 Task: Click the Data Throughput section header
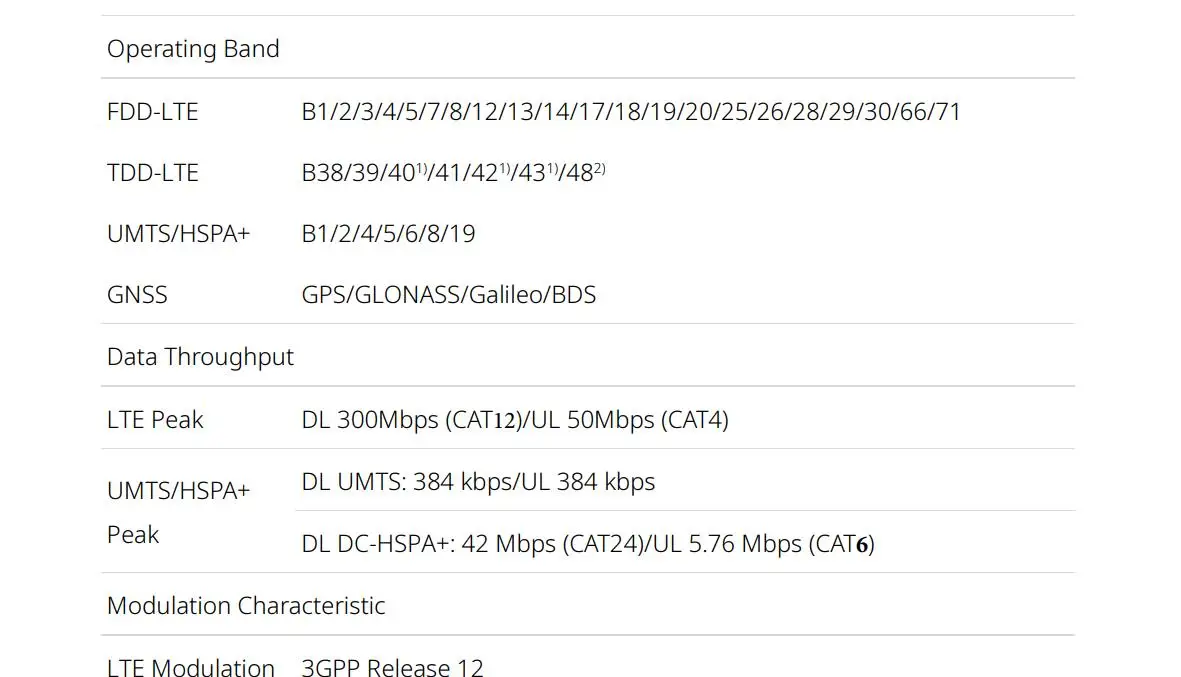coord(200,357)
